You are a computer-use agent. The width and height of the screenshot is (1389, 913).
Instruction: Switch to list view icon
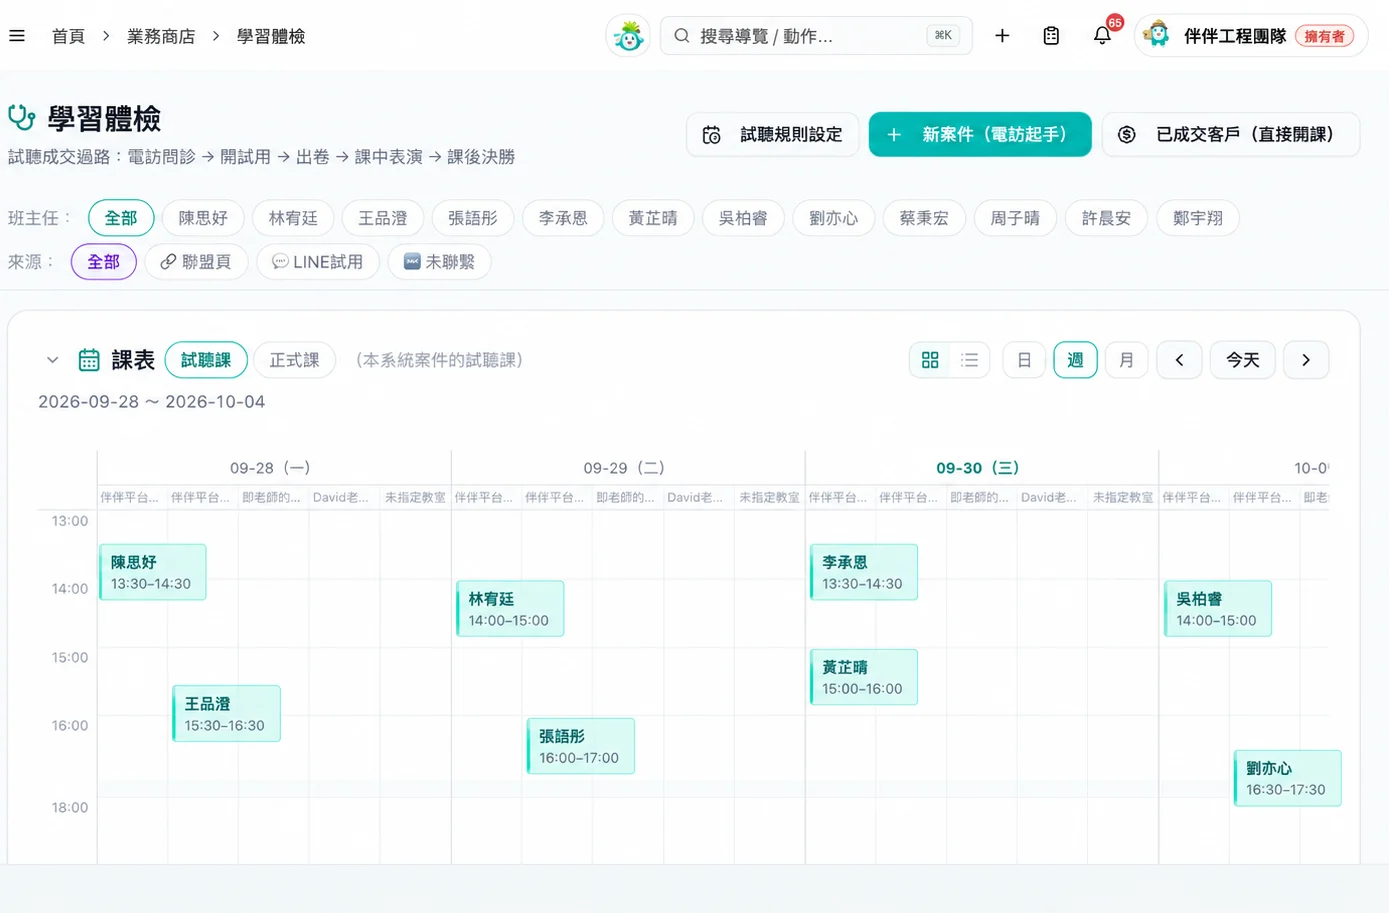point(969,360)
